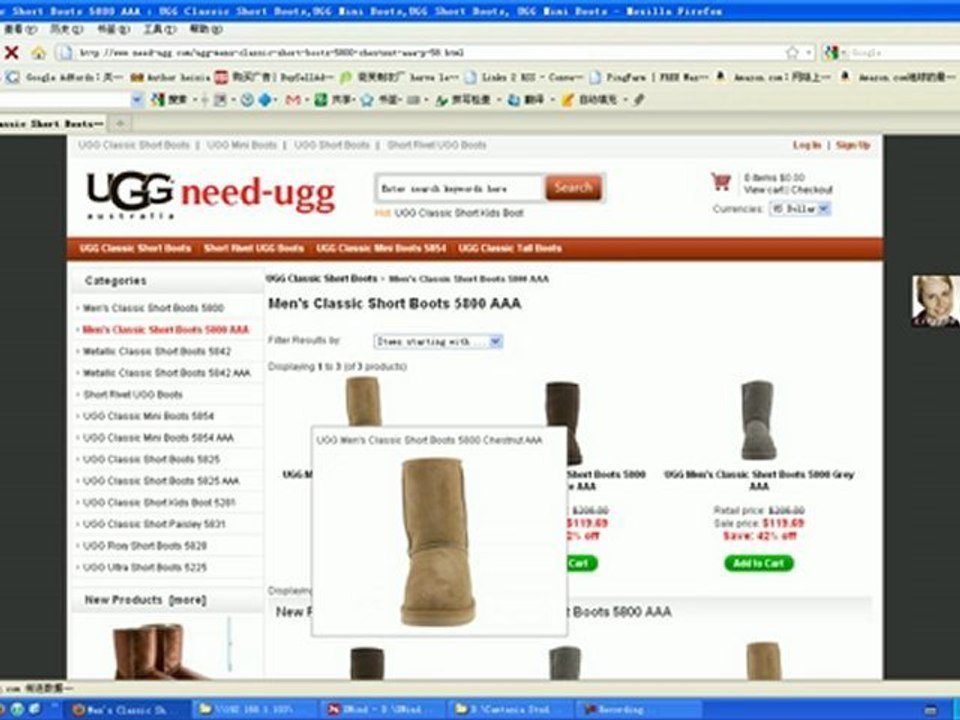The width and height of the screenshot is (960, 720).
Task: Switch to the Firefox Men's Classic taskbar item
Action: pos(127,710)
